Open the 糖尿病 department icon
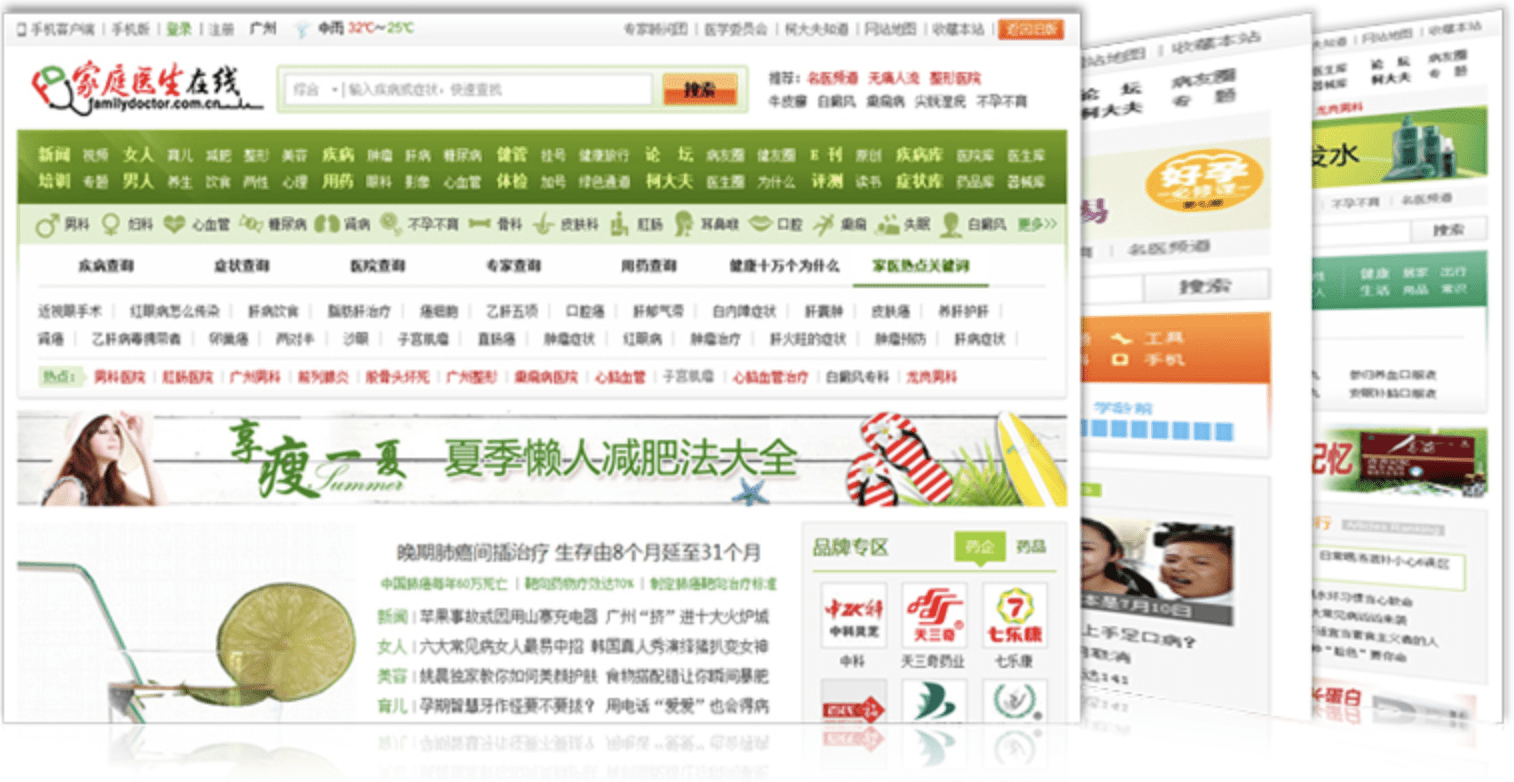Image resolution: width=1514 pixels, height=782 pixels. coord(250,225)
